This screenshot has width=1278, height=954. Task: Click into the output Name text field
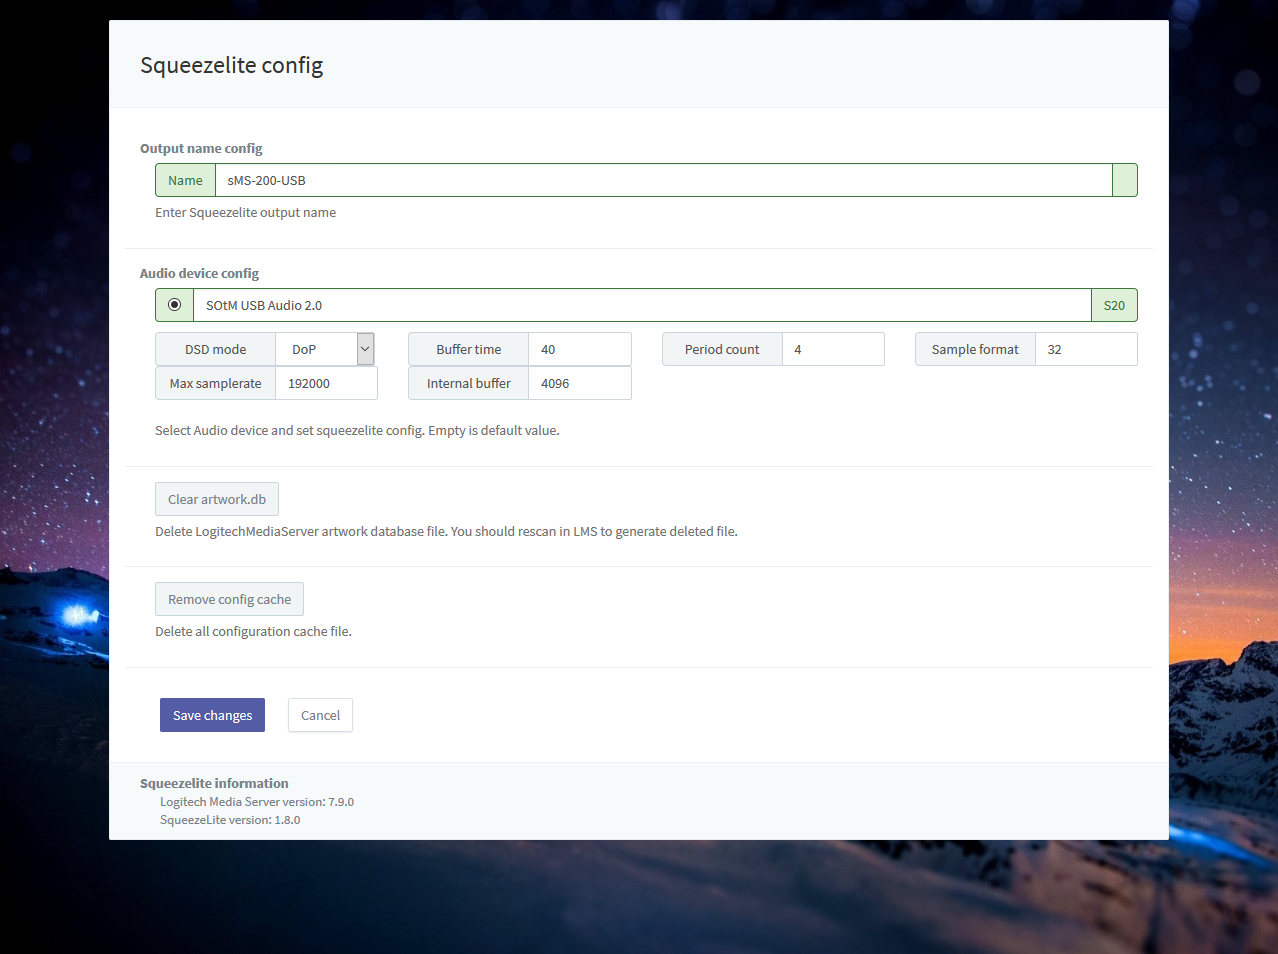(662, 180)
